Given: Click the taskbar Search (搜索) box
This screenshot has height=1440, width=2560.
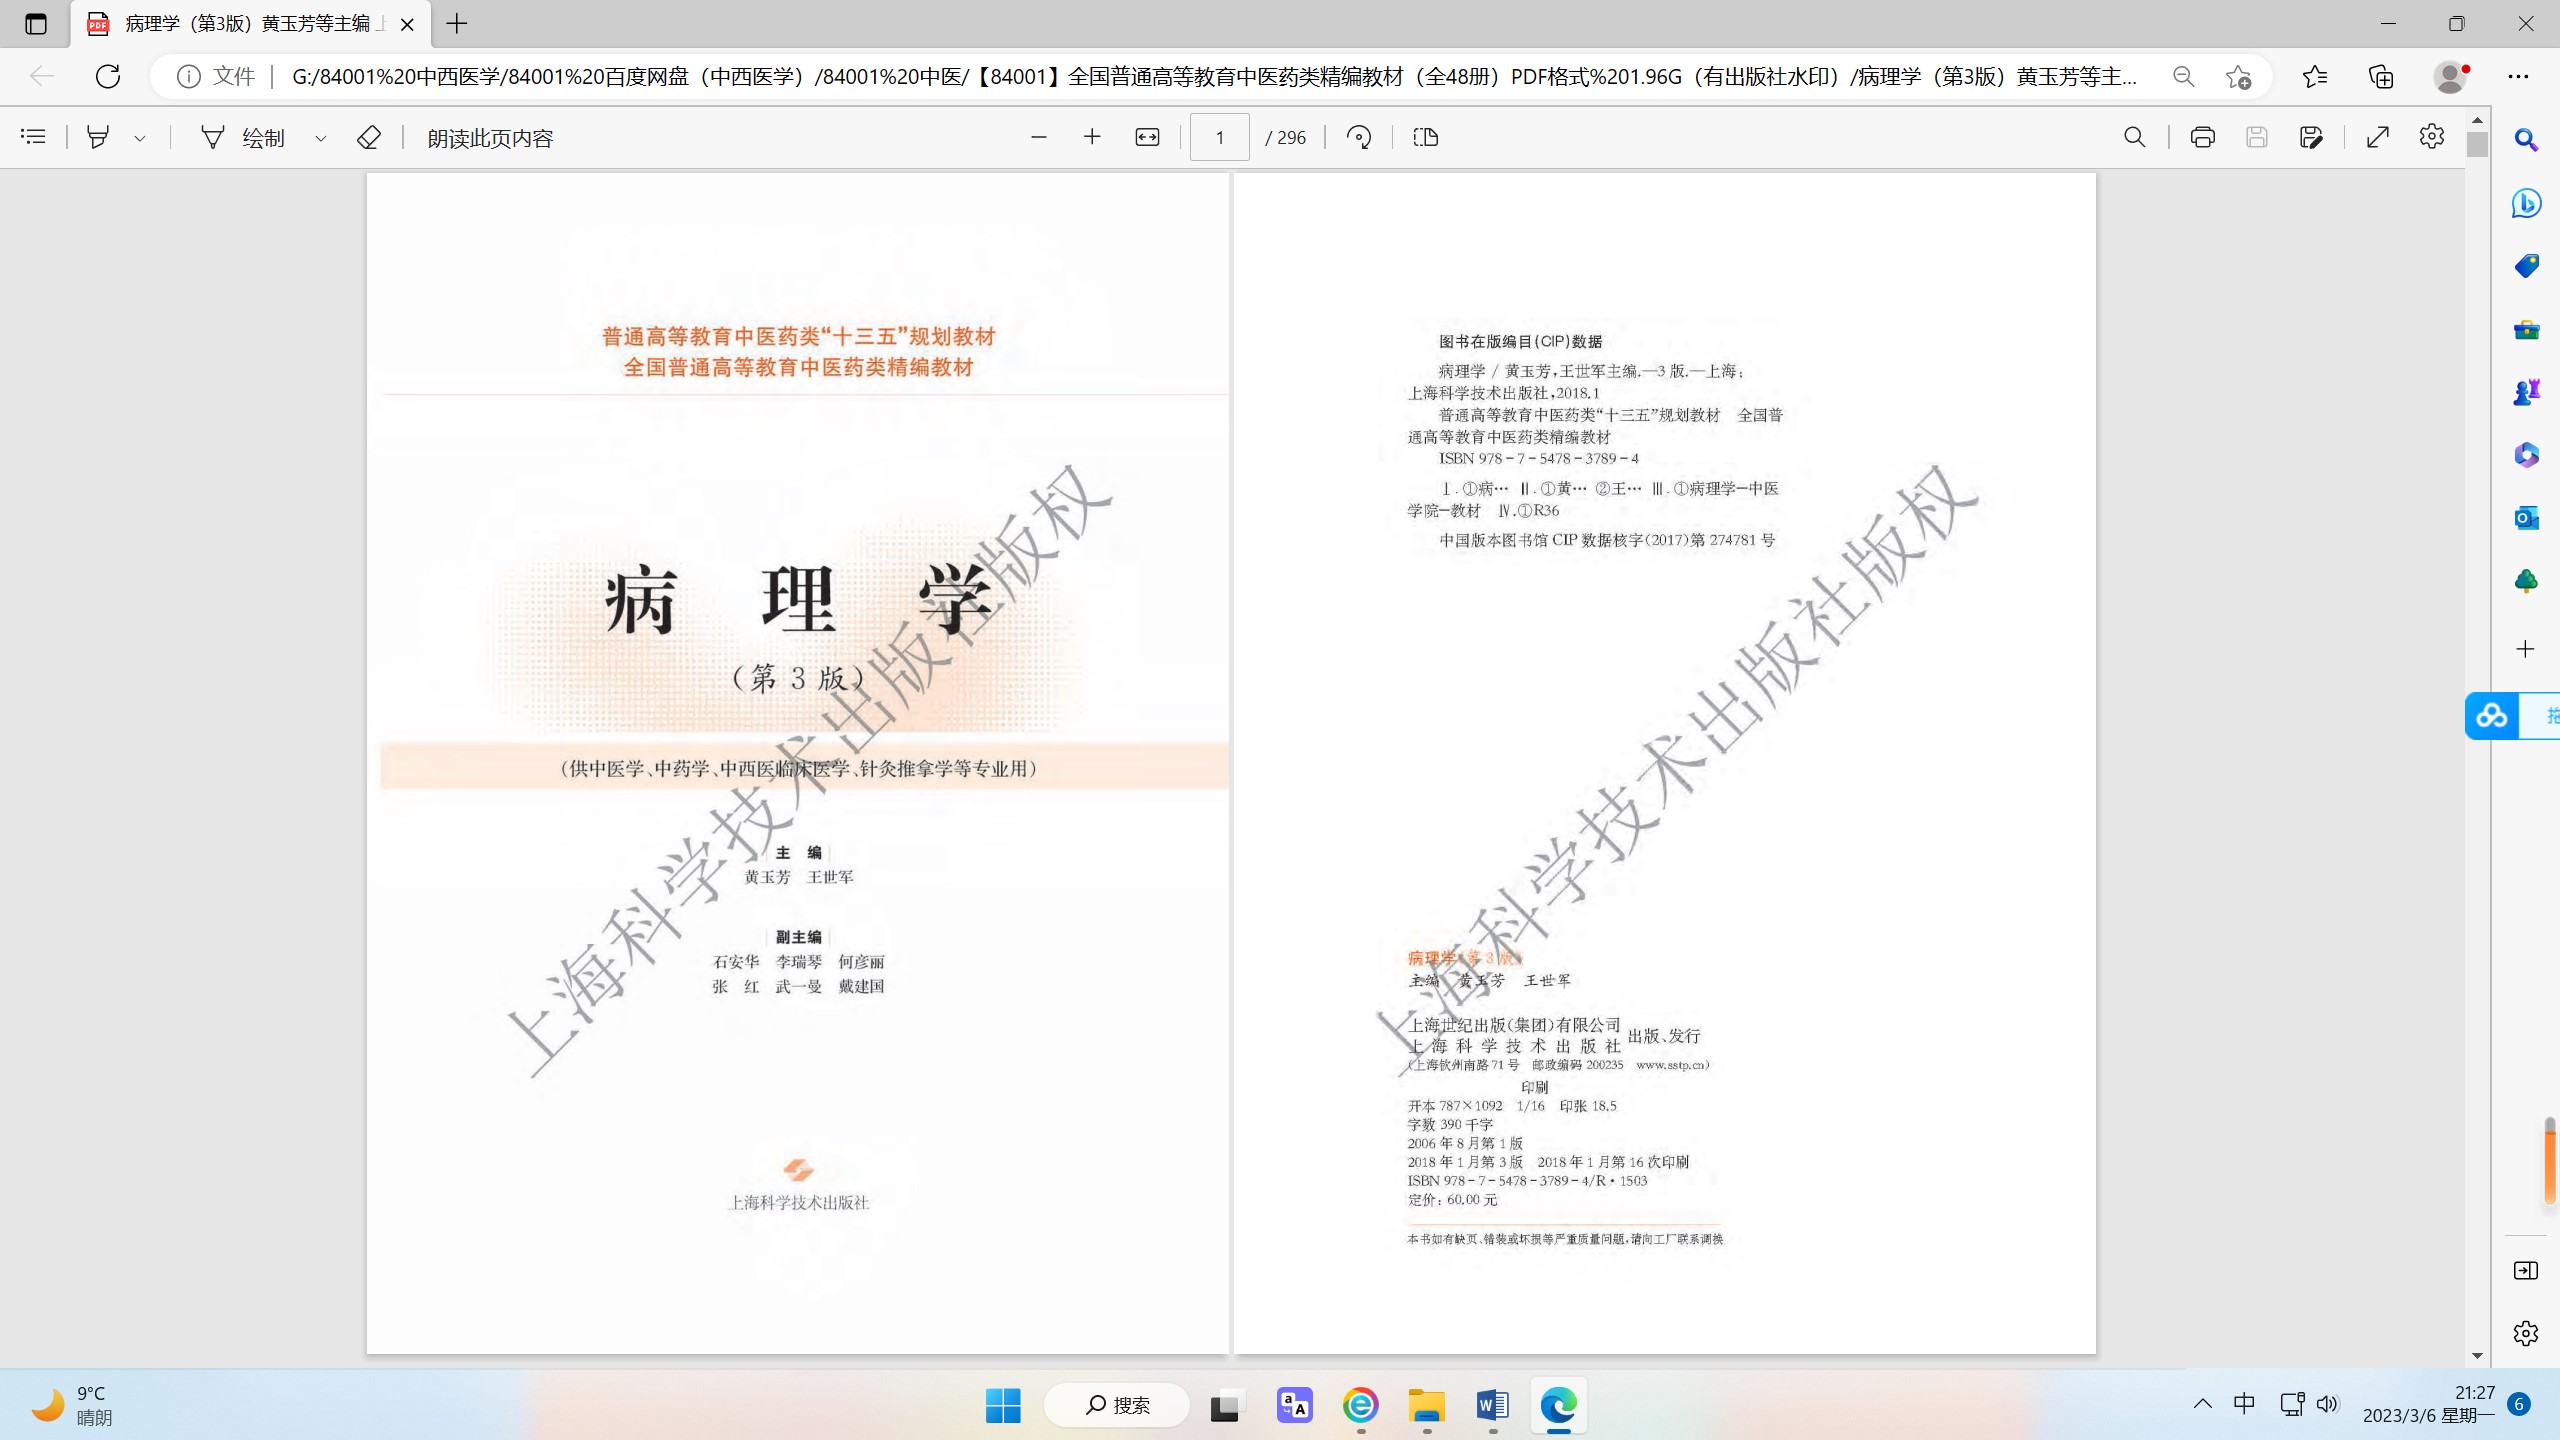Looking at the screenshot, I should click(x=1117, y=1405).
